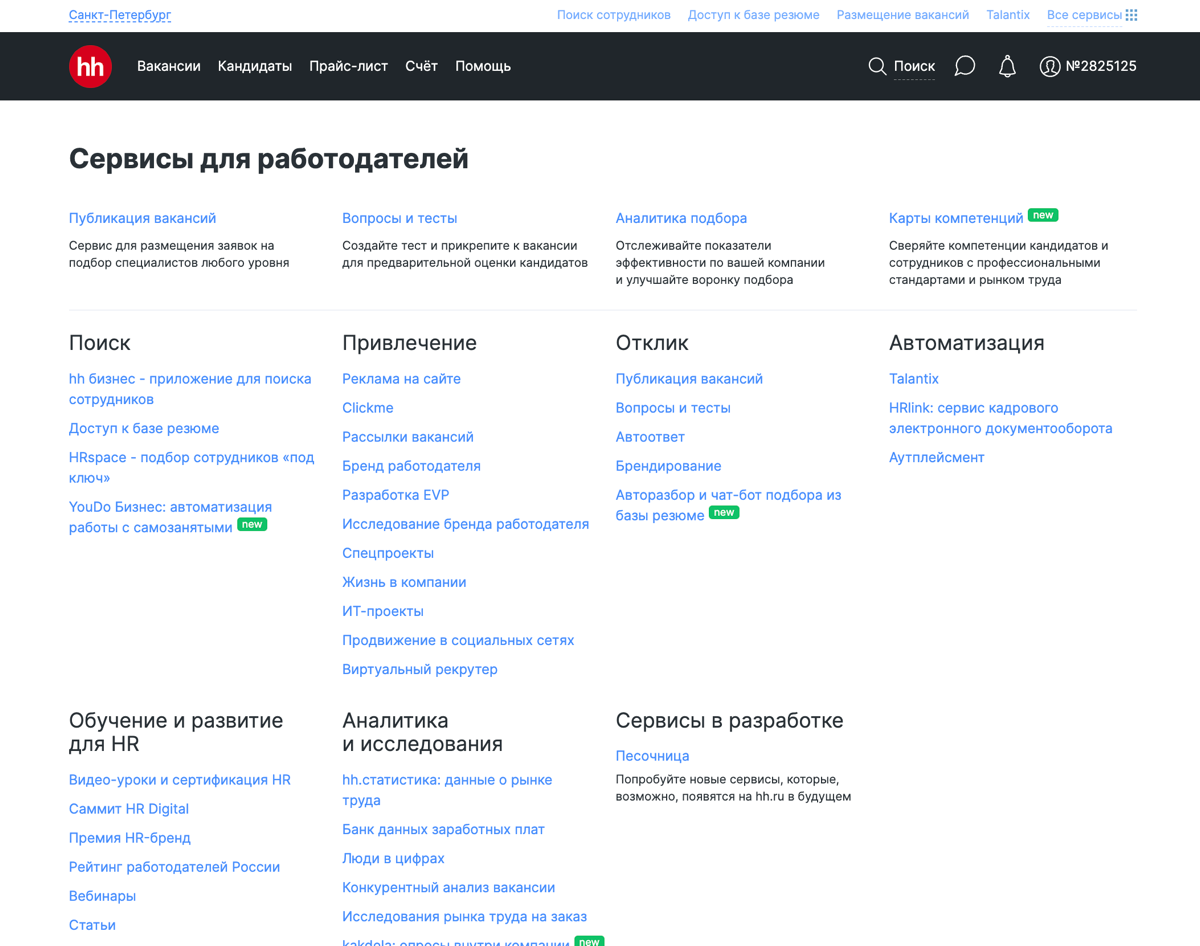Screen dimensions: 1200x946
Task: Open Премия HR-бренд
Action: pyautogui.click(x=130, y=838)
